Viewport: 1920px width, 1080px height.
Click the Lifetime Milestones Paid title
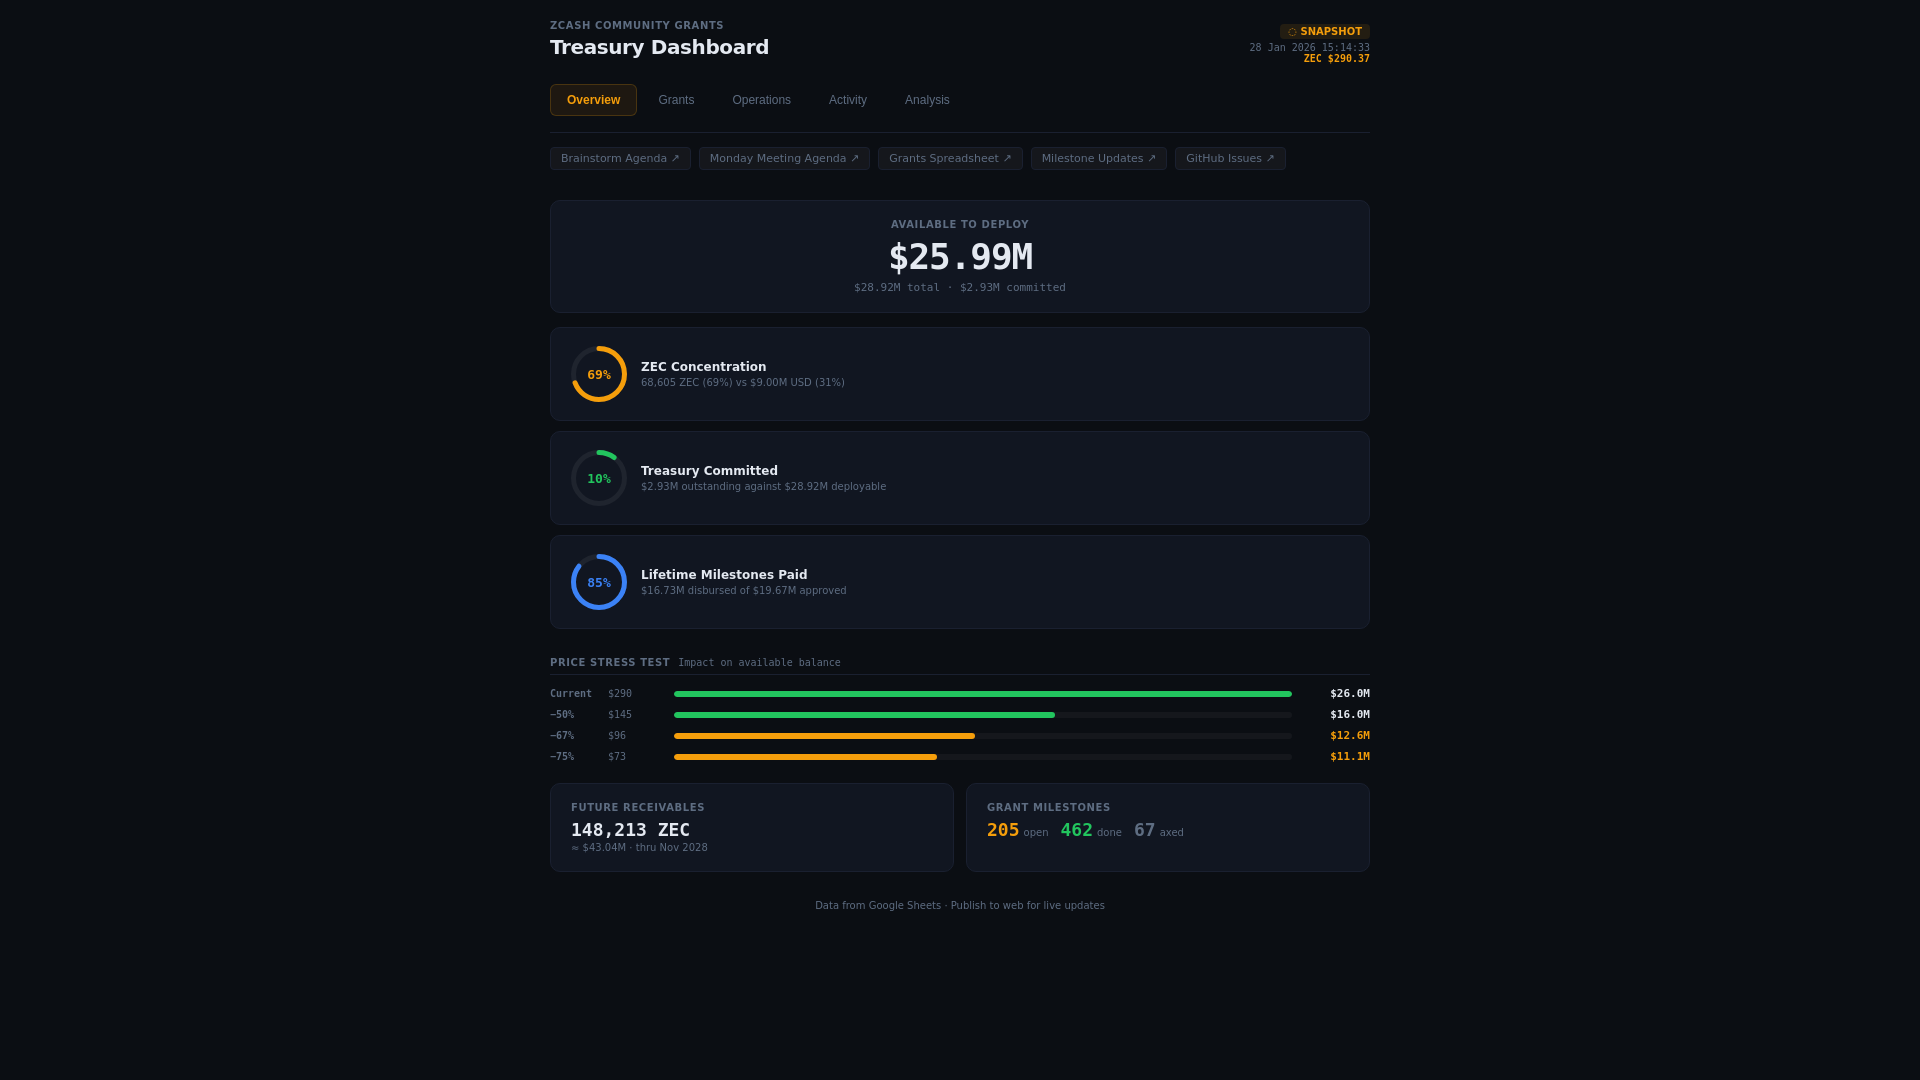click(724, 575)
